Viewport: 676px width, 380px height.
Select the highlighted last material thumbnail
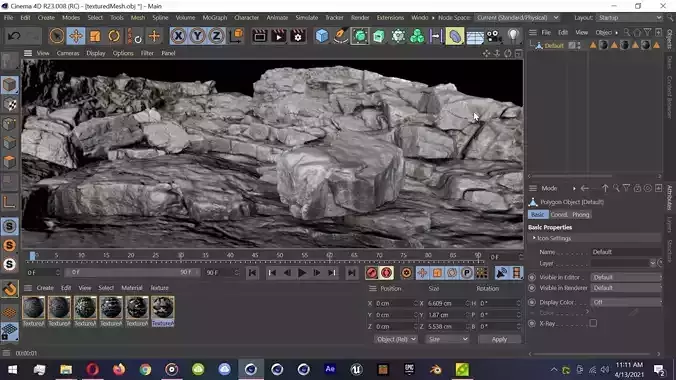pos(163,308)
